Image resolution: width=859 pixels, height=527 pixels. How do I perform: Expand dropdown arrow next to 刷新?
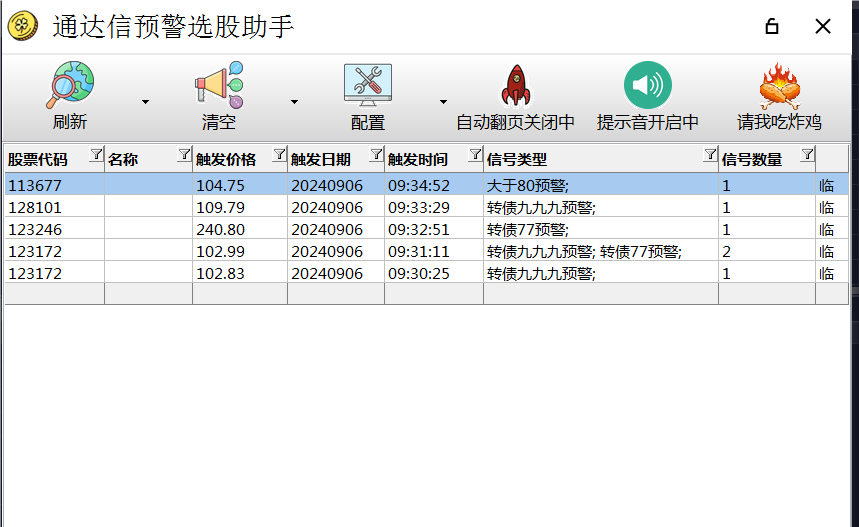[145, 102]
